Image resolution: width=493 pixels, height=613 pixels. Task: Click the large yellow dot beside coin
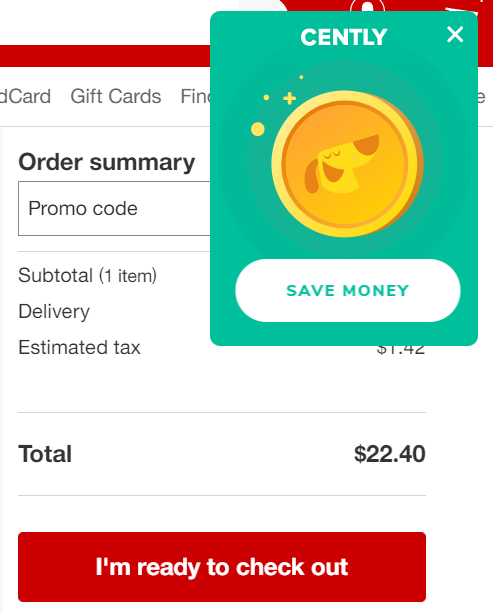(258, 129)
